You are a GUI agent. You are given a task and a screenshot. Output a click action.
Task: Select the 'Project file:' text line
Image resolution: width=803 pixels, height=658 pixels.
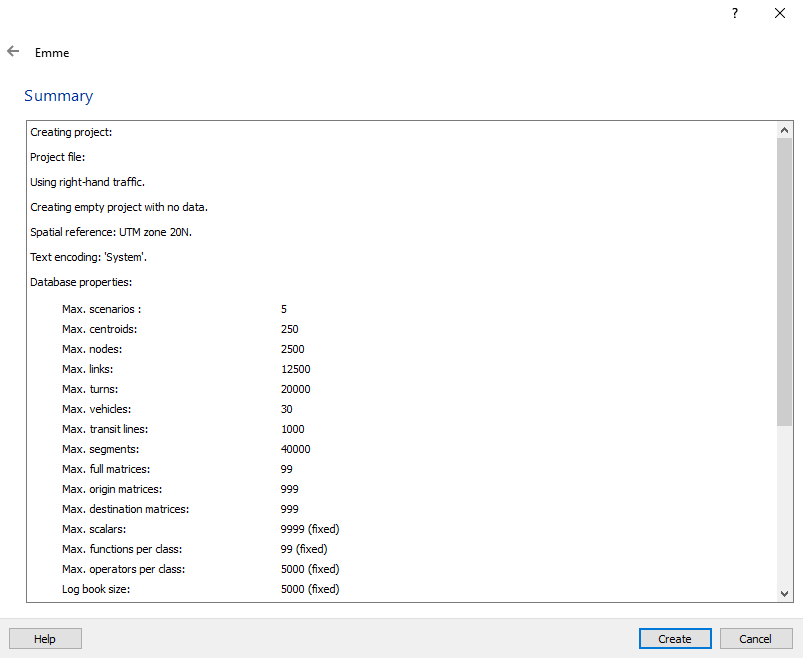[x=58, y=157]
